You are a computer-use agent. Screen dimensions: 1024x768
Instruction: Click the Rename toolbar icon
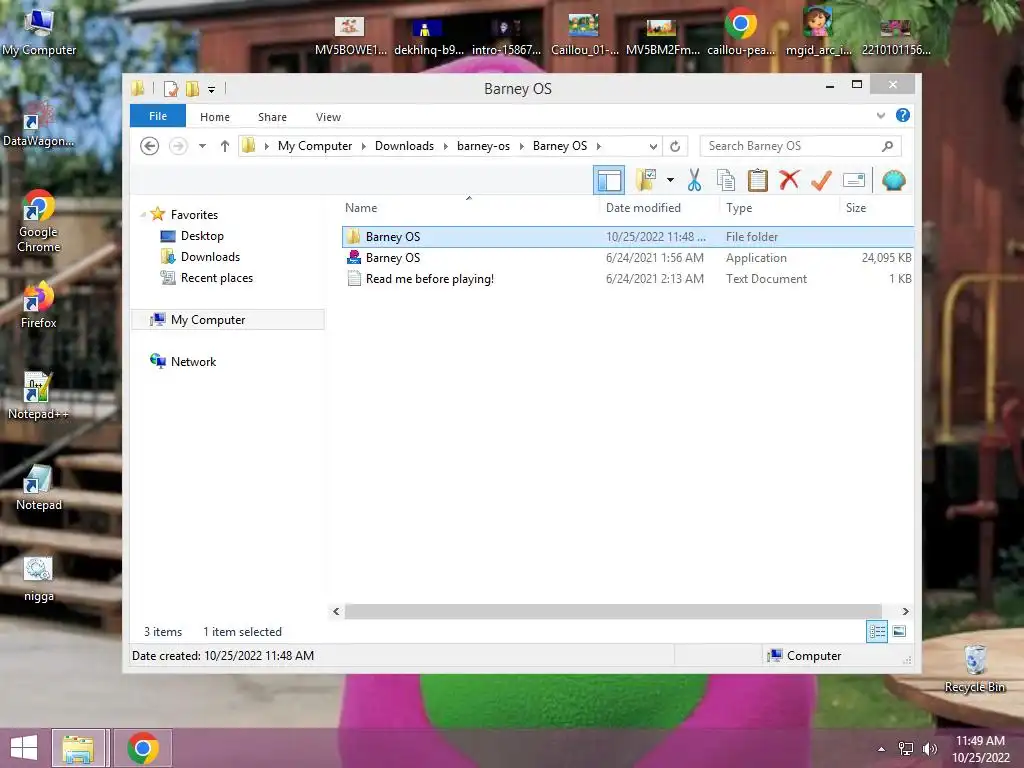pos(854,180)
